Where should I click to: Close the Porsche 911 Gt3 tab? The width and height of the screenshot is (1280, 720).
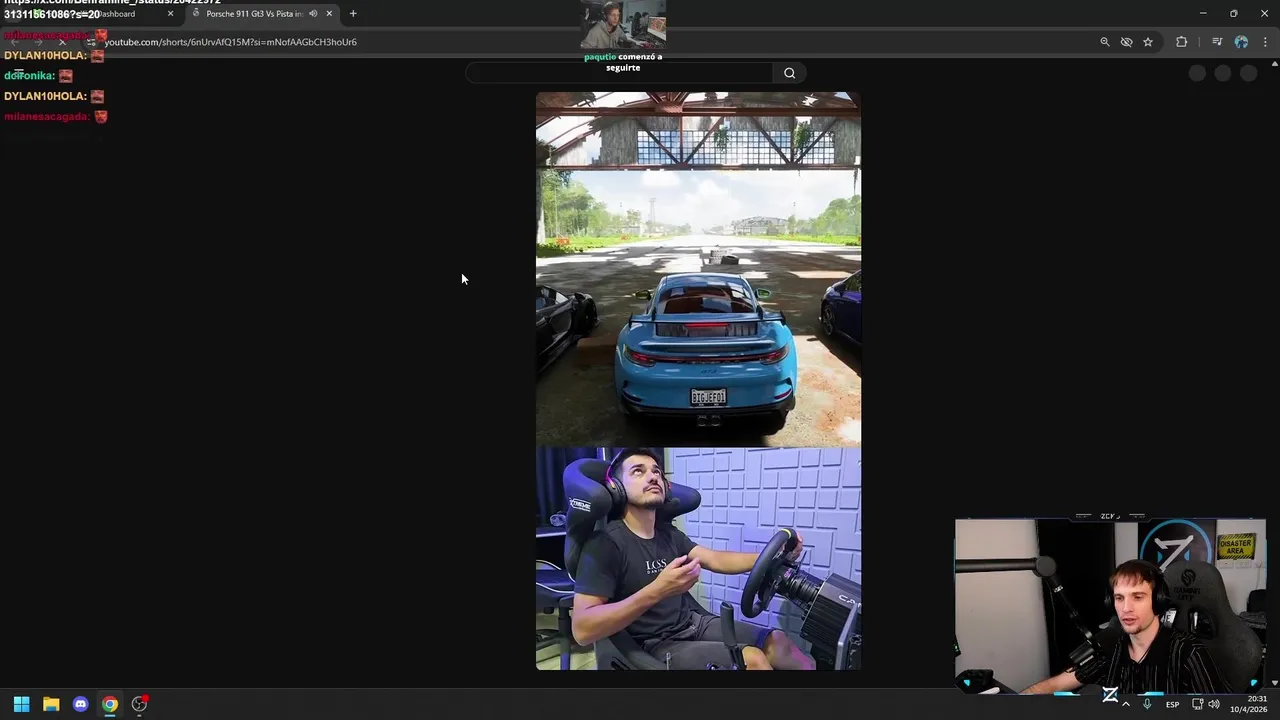(329, 14)
